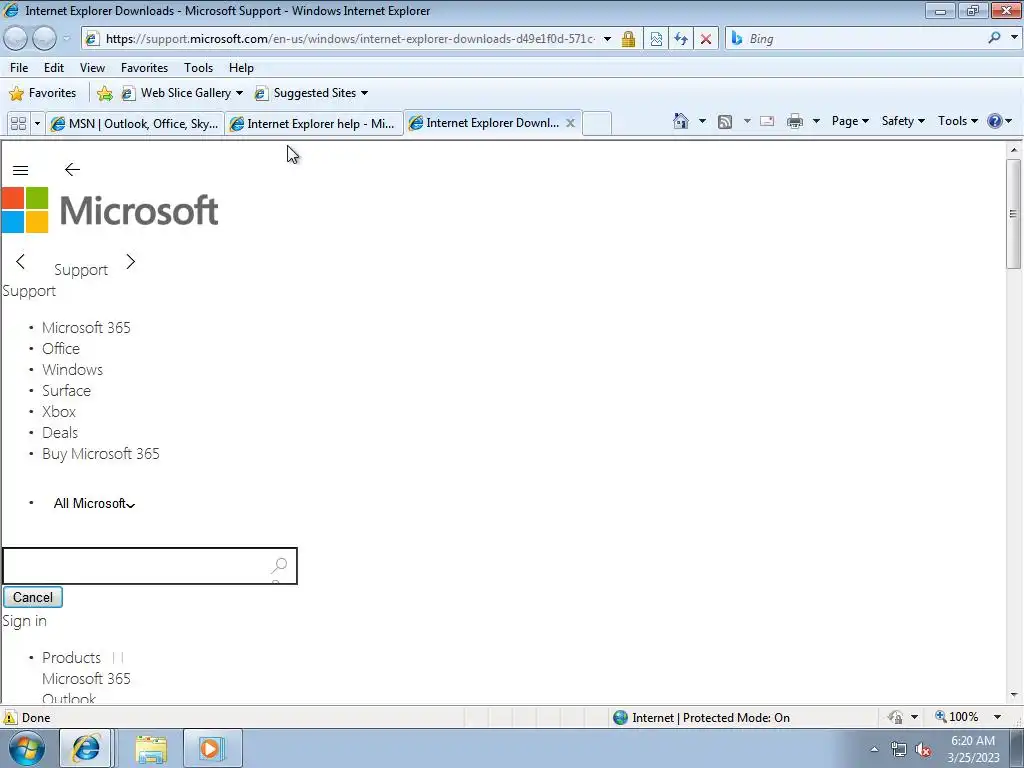Open the Page command bar menu
Viewport: 1024px width, 768px height.
(x=850, y=121)
